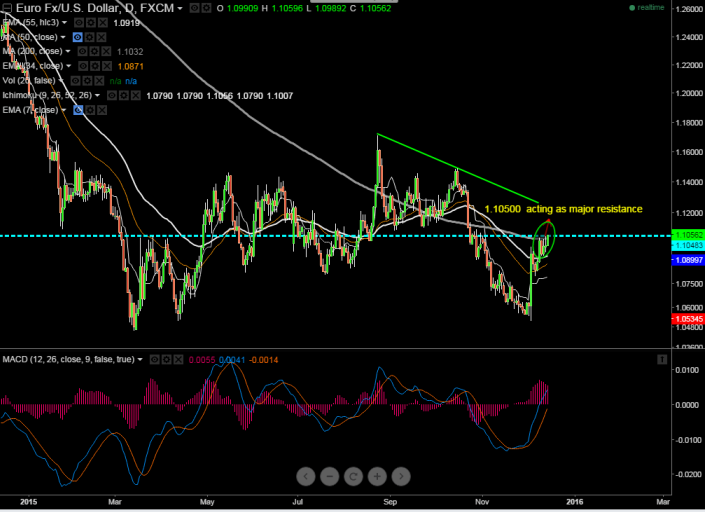Open settings gear for EMA (7, close)
Viewport: 705px width, 512px height.
pyautogui.click(x=90, y=110)
